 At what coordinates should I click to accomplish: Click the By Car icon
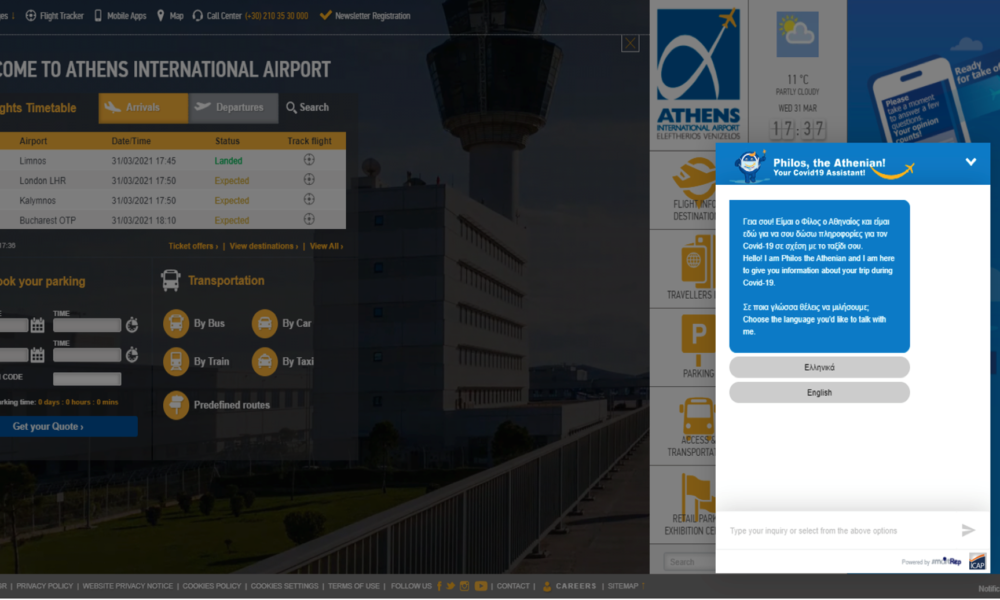point(264,324)
